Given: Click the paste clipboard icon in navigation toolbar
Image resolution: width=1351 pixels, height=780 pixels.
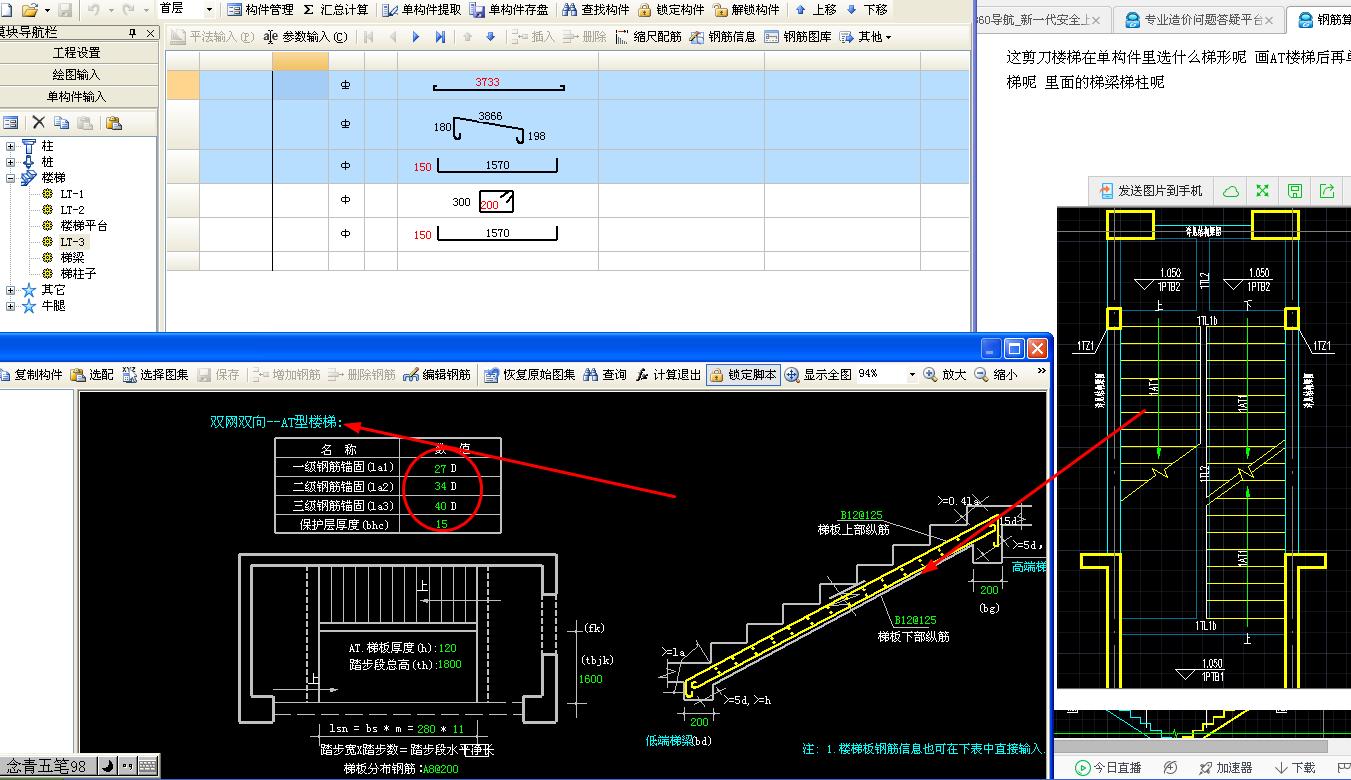Looking at the screenshot, I should coord(113,123).
